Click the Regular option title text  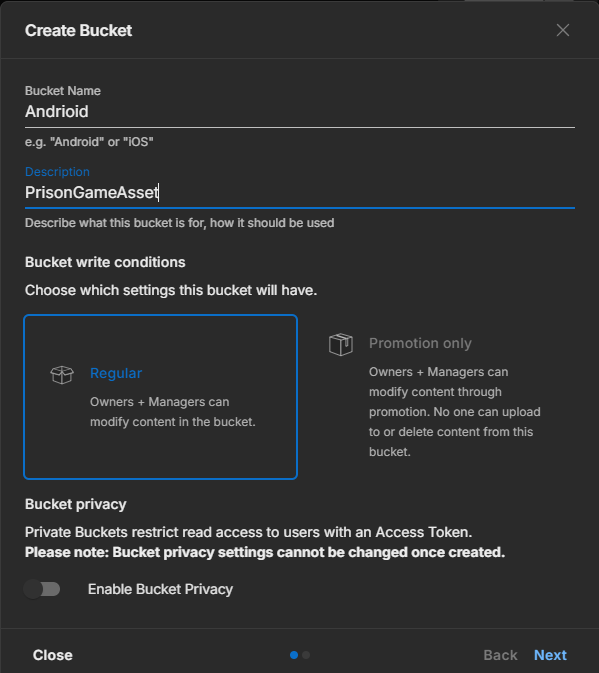(x=116, y=373)
